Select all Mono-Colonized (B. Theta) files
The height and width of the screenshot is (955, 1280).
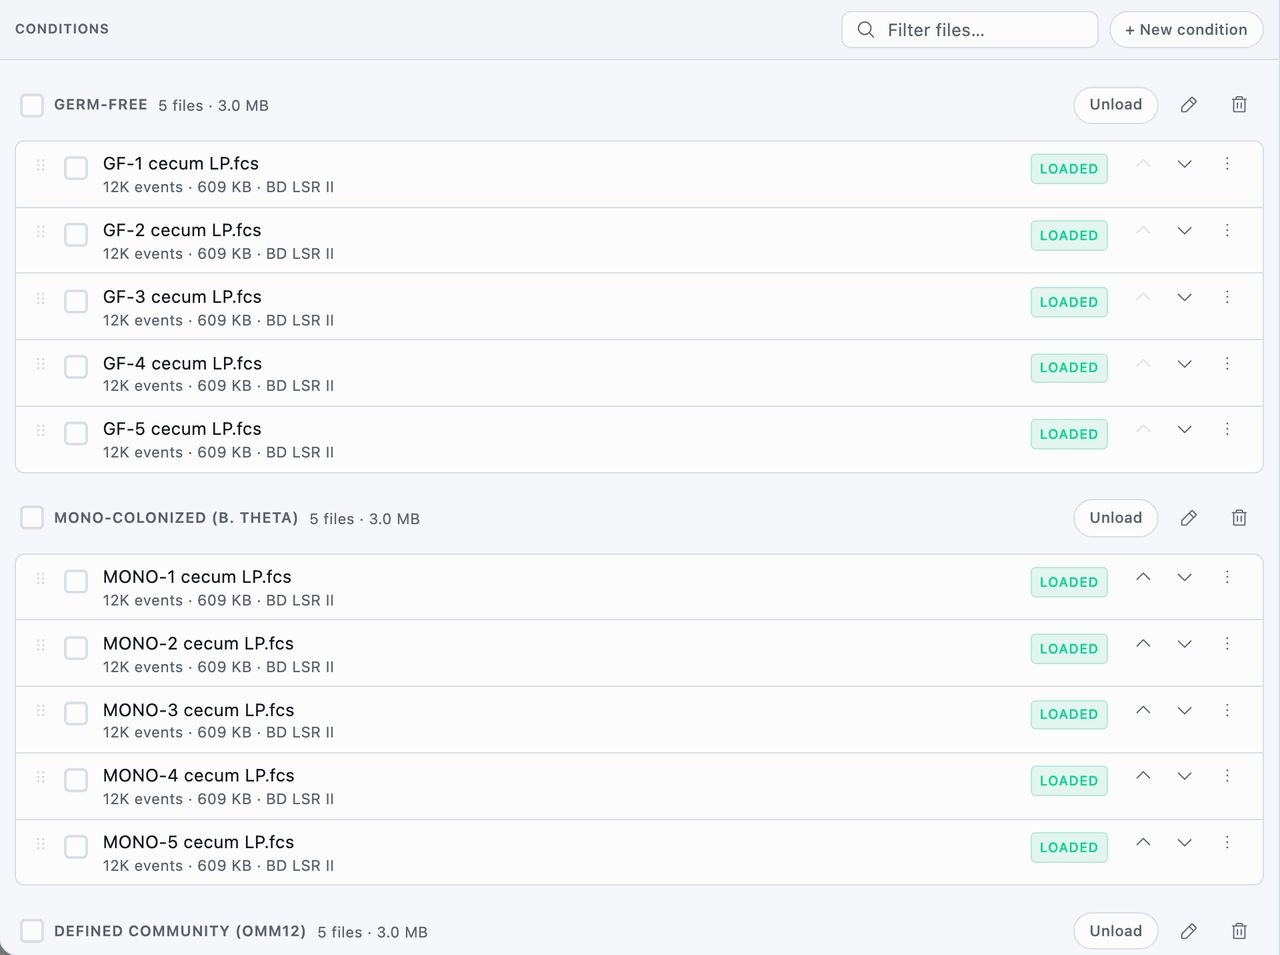tap(32, 518)
